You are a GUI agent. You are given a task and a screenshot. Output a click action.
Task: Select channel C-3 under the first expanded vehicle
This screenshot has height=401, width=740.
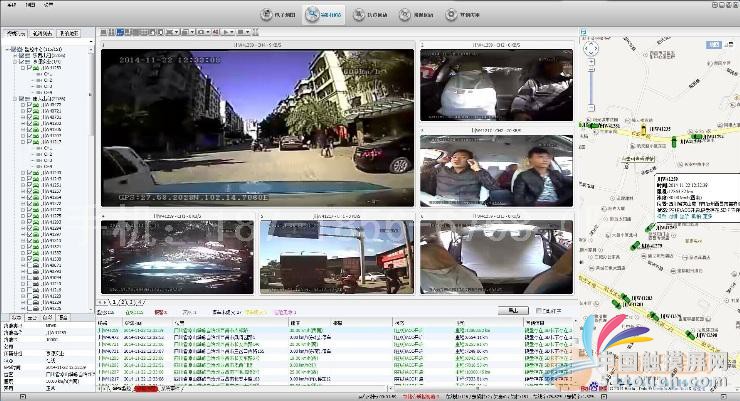coord(48,86)
